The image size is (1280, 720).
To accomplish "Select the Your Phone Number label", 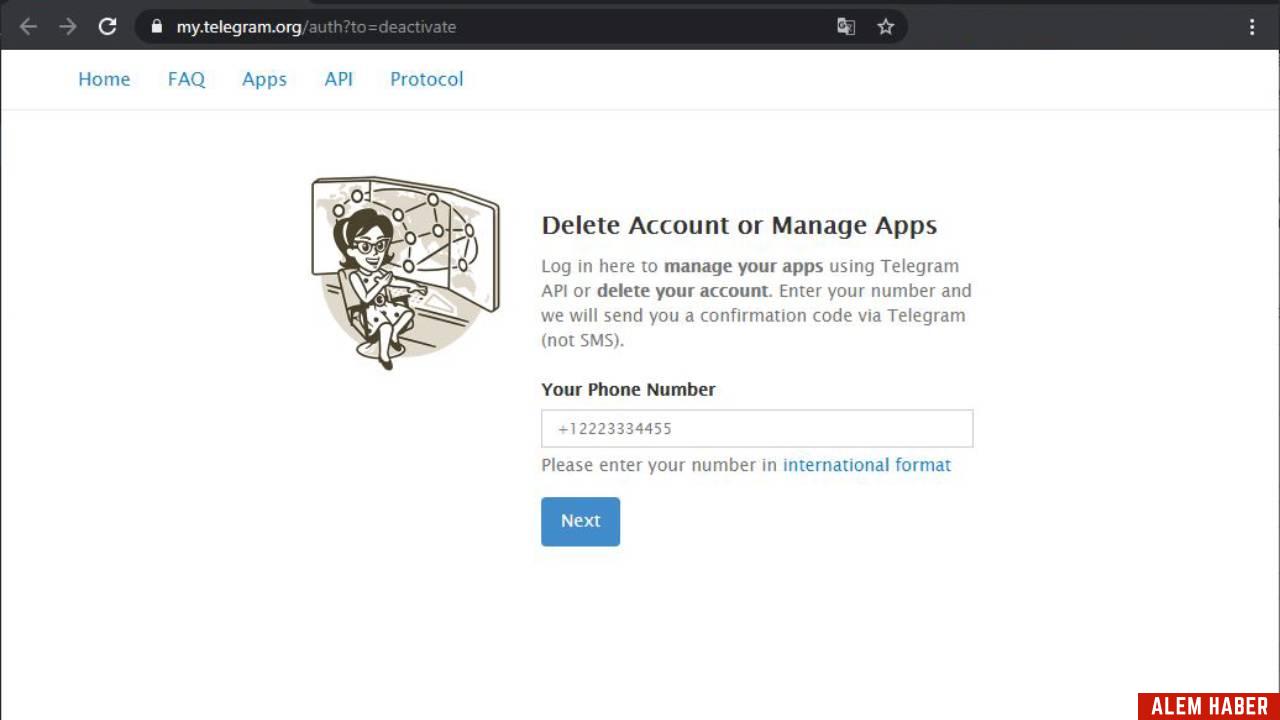I will pos(628,389).
